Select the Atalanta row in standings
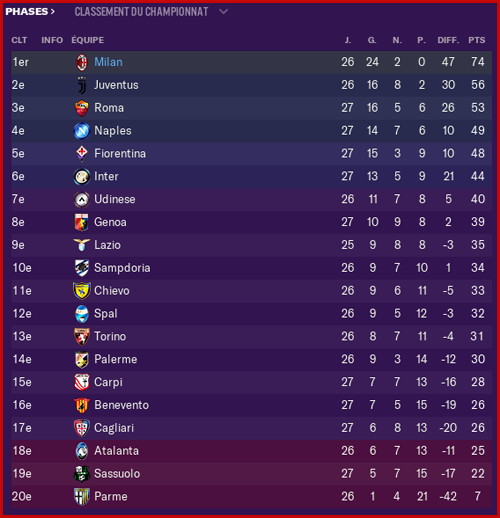 pyautogui.click(x=252, y=451)
